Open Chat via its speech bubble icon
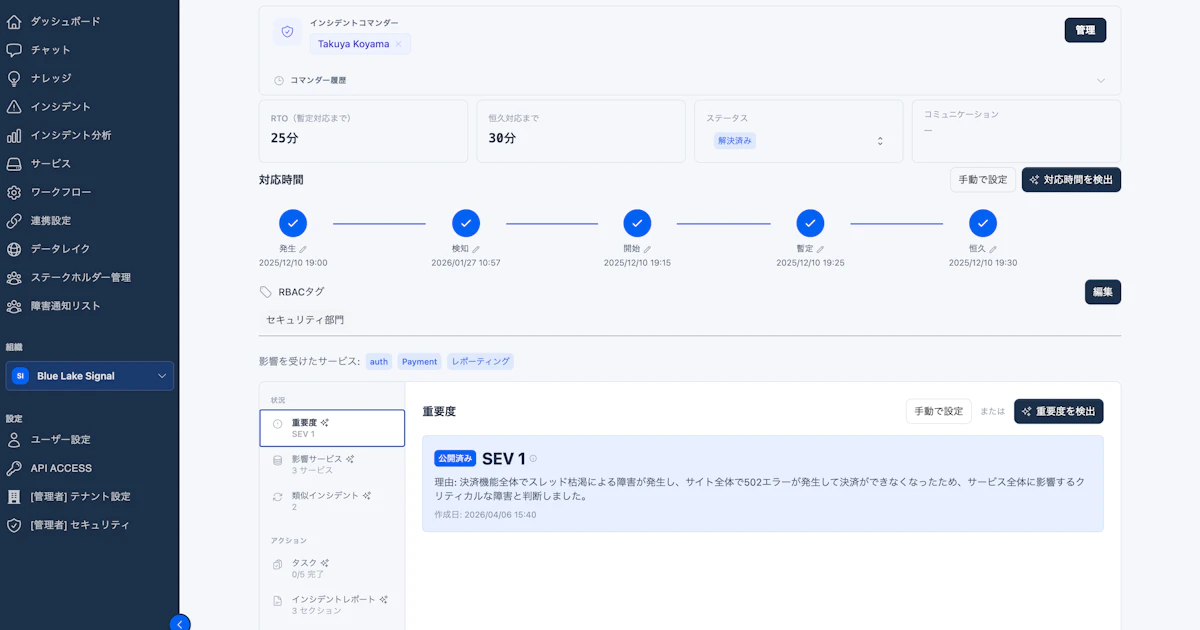The height and width of the screenshot is (630, 1200). click(x=14, y=50)
